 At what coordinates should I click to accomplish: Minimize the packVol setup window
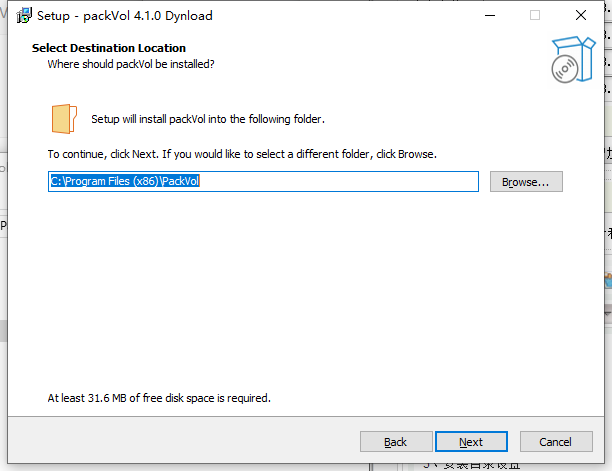[x=490, y=16]
